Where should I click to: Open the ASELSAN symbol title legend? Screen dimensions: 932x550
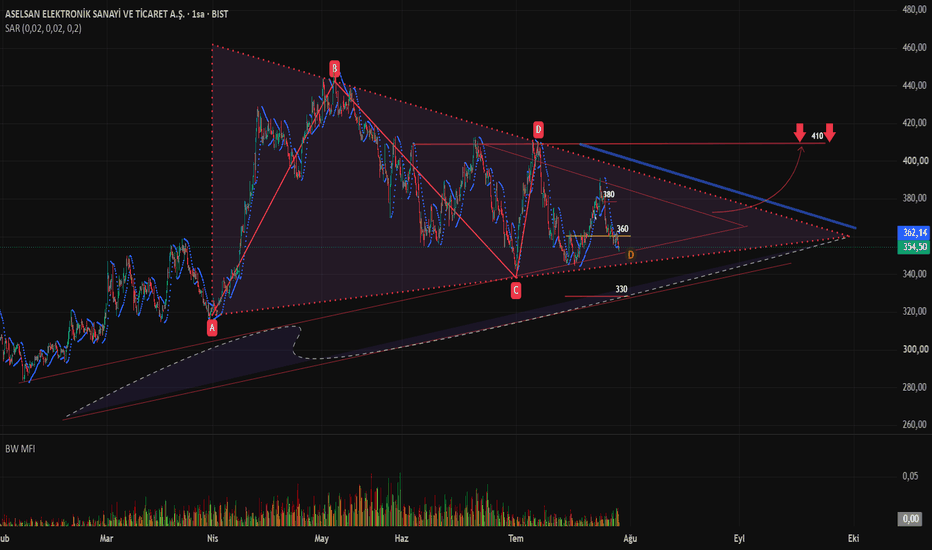[116, 14]
